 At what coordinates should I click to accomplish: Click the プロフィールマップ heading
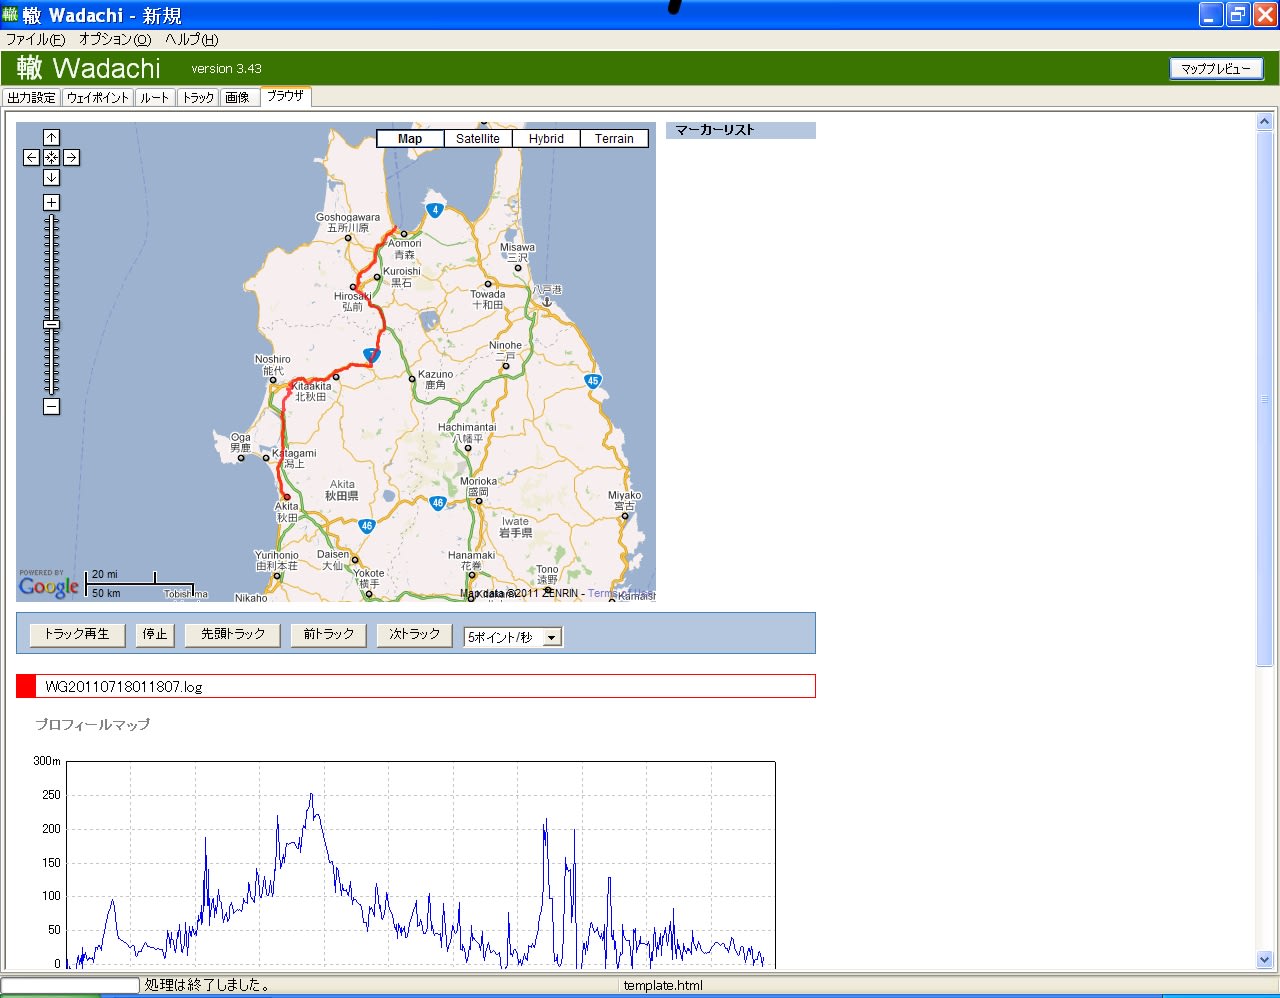(x=93, y=724)
